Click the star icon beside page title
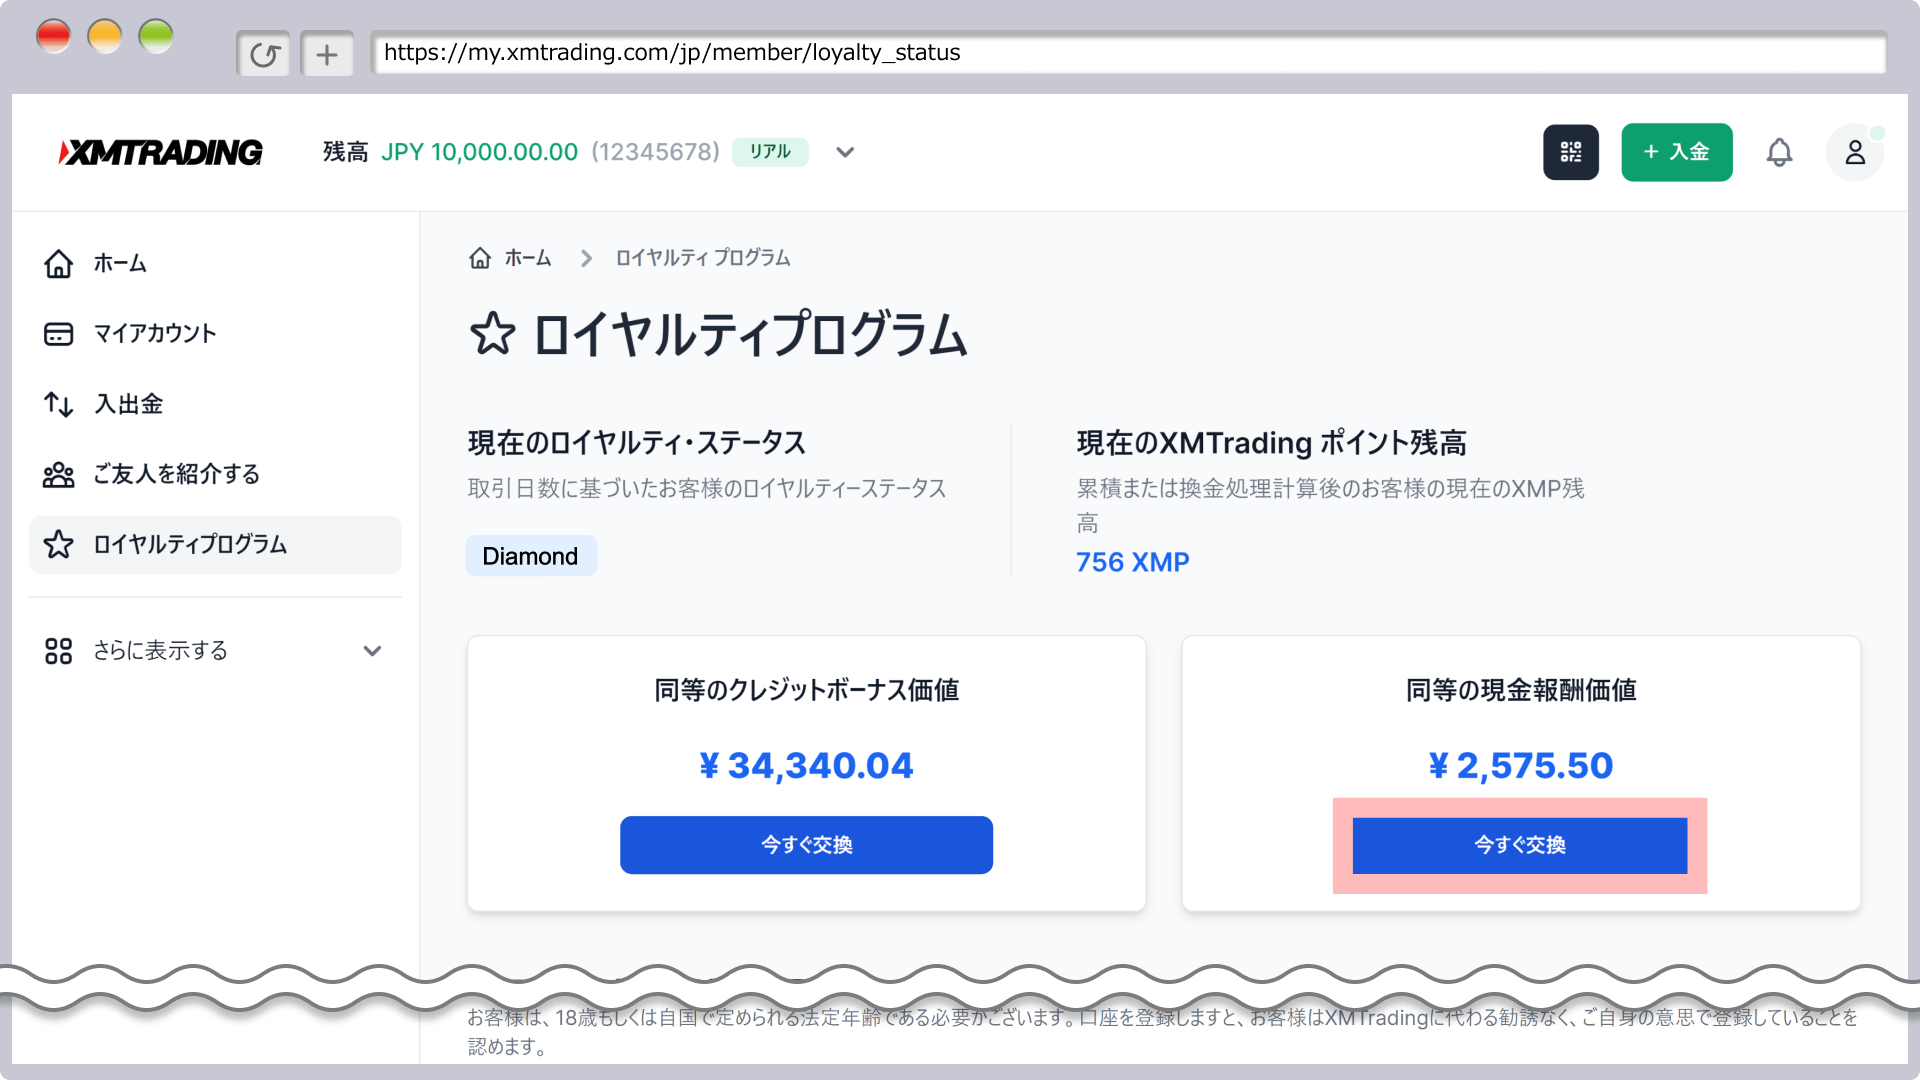 492,334
